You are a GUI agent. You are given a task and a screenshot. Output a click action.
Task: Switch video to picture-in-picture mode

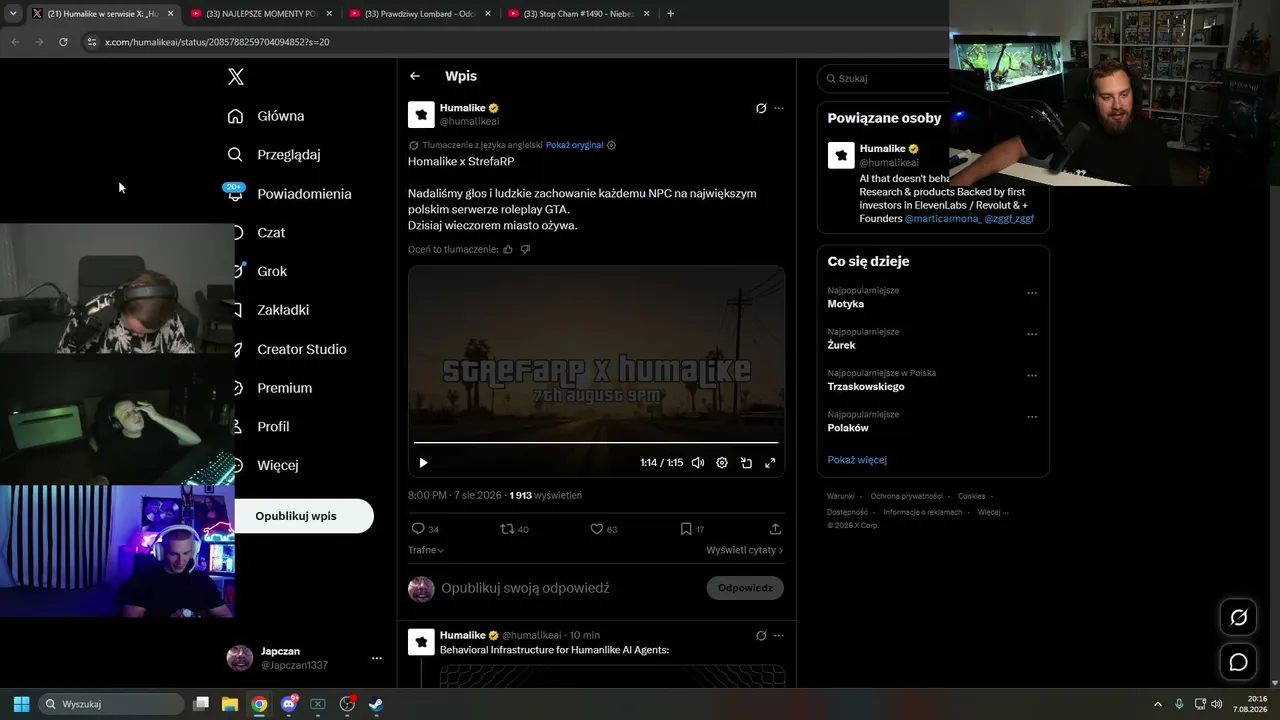pyautogui.click(x=746, y=463)
